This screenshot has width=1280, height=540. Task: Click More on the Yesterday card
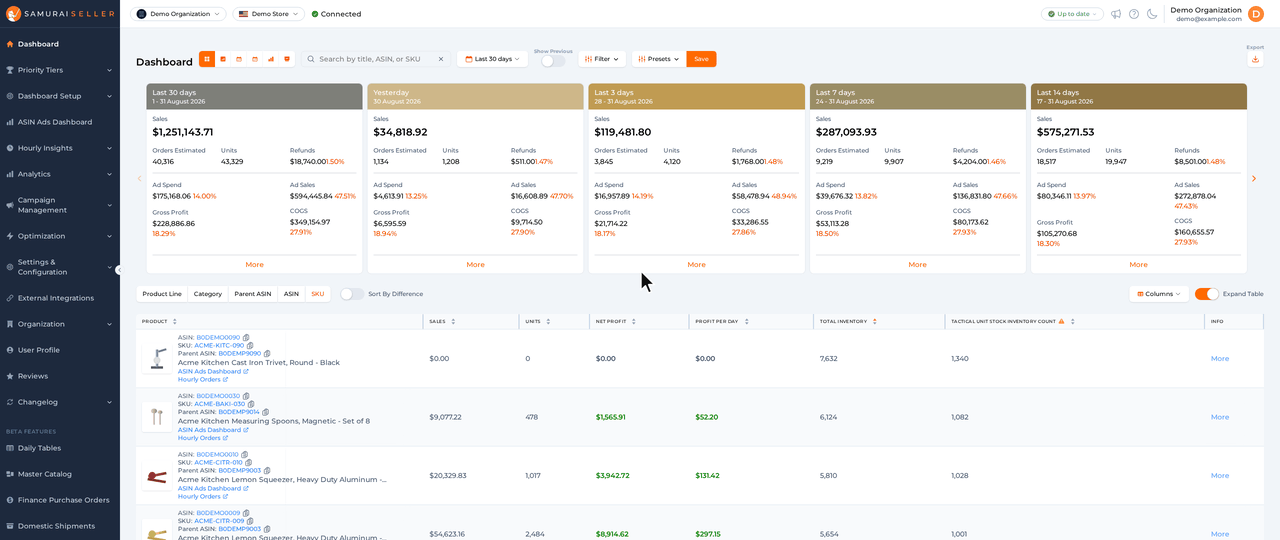(x=475, y=264)
